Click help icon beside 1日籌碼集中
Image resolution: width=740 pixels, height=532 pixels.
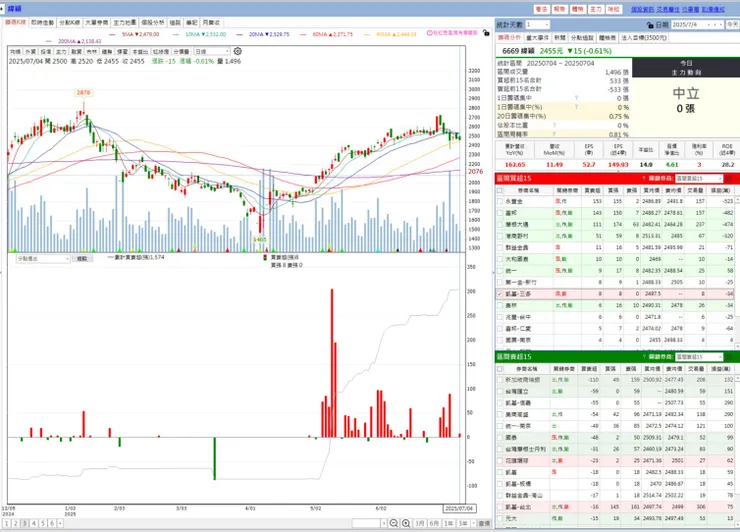[x=576, y=98]
